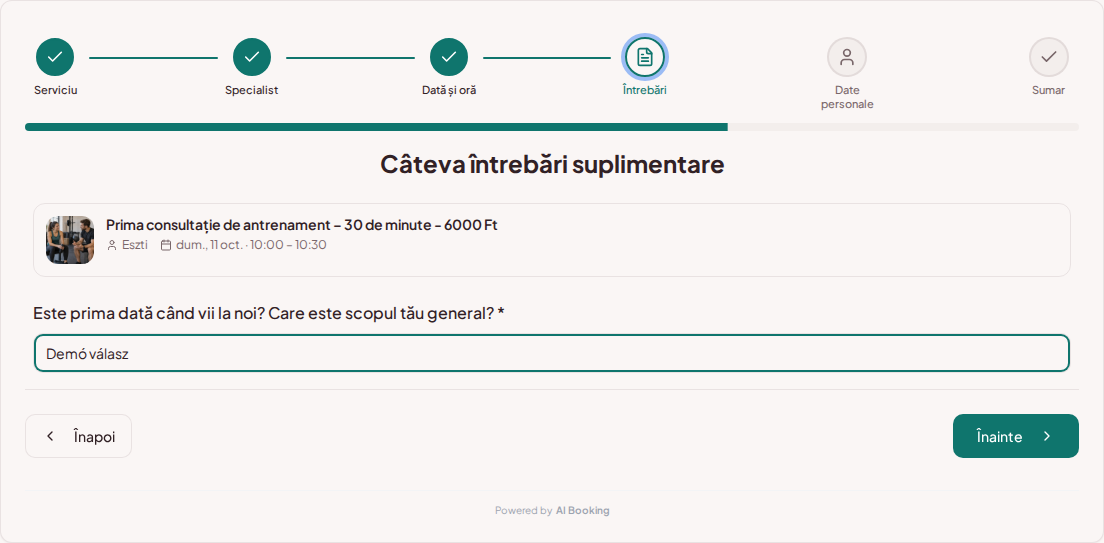Click the Date personale person step icon
The height and width of the screenshot is (543, 1104).
coord(847,57)
